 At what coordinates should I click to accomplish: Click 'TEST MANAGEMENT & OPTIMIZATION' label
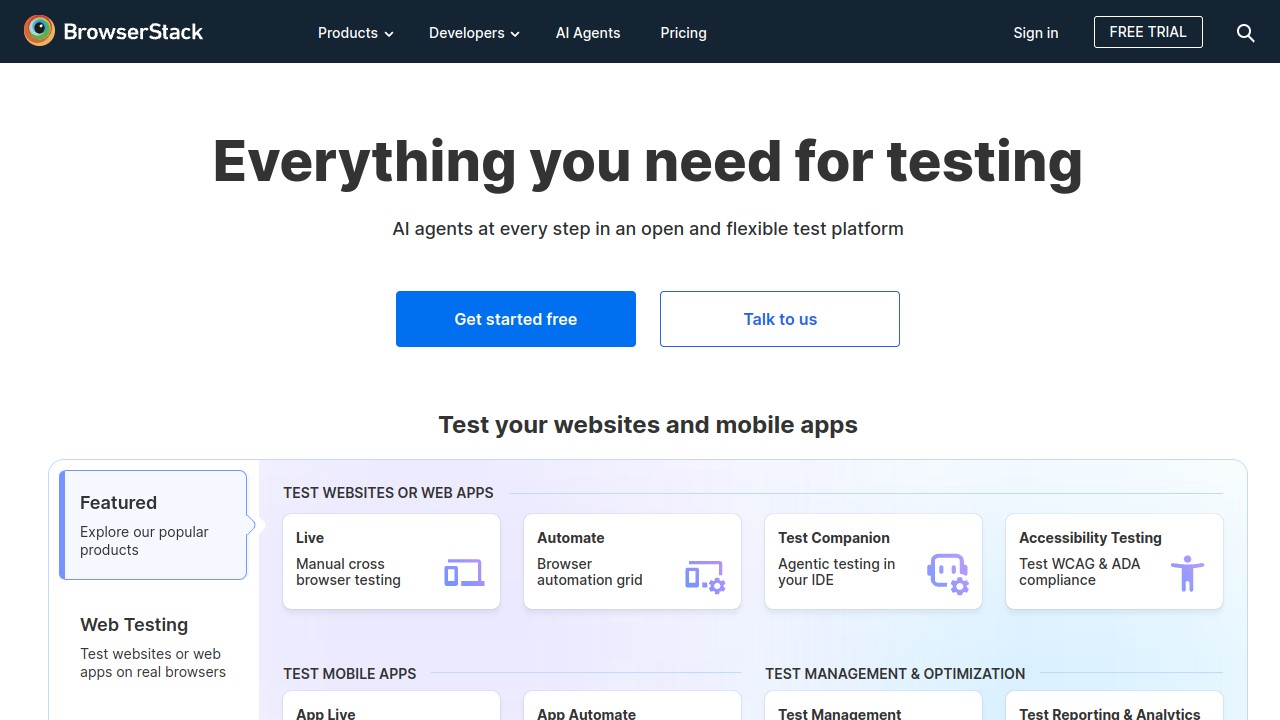coord(895,674)
